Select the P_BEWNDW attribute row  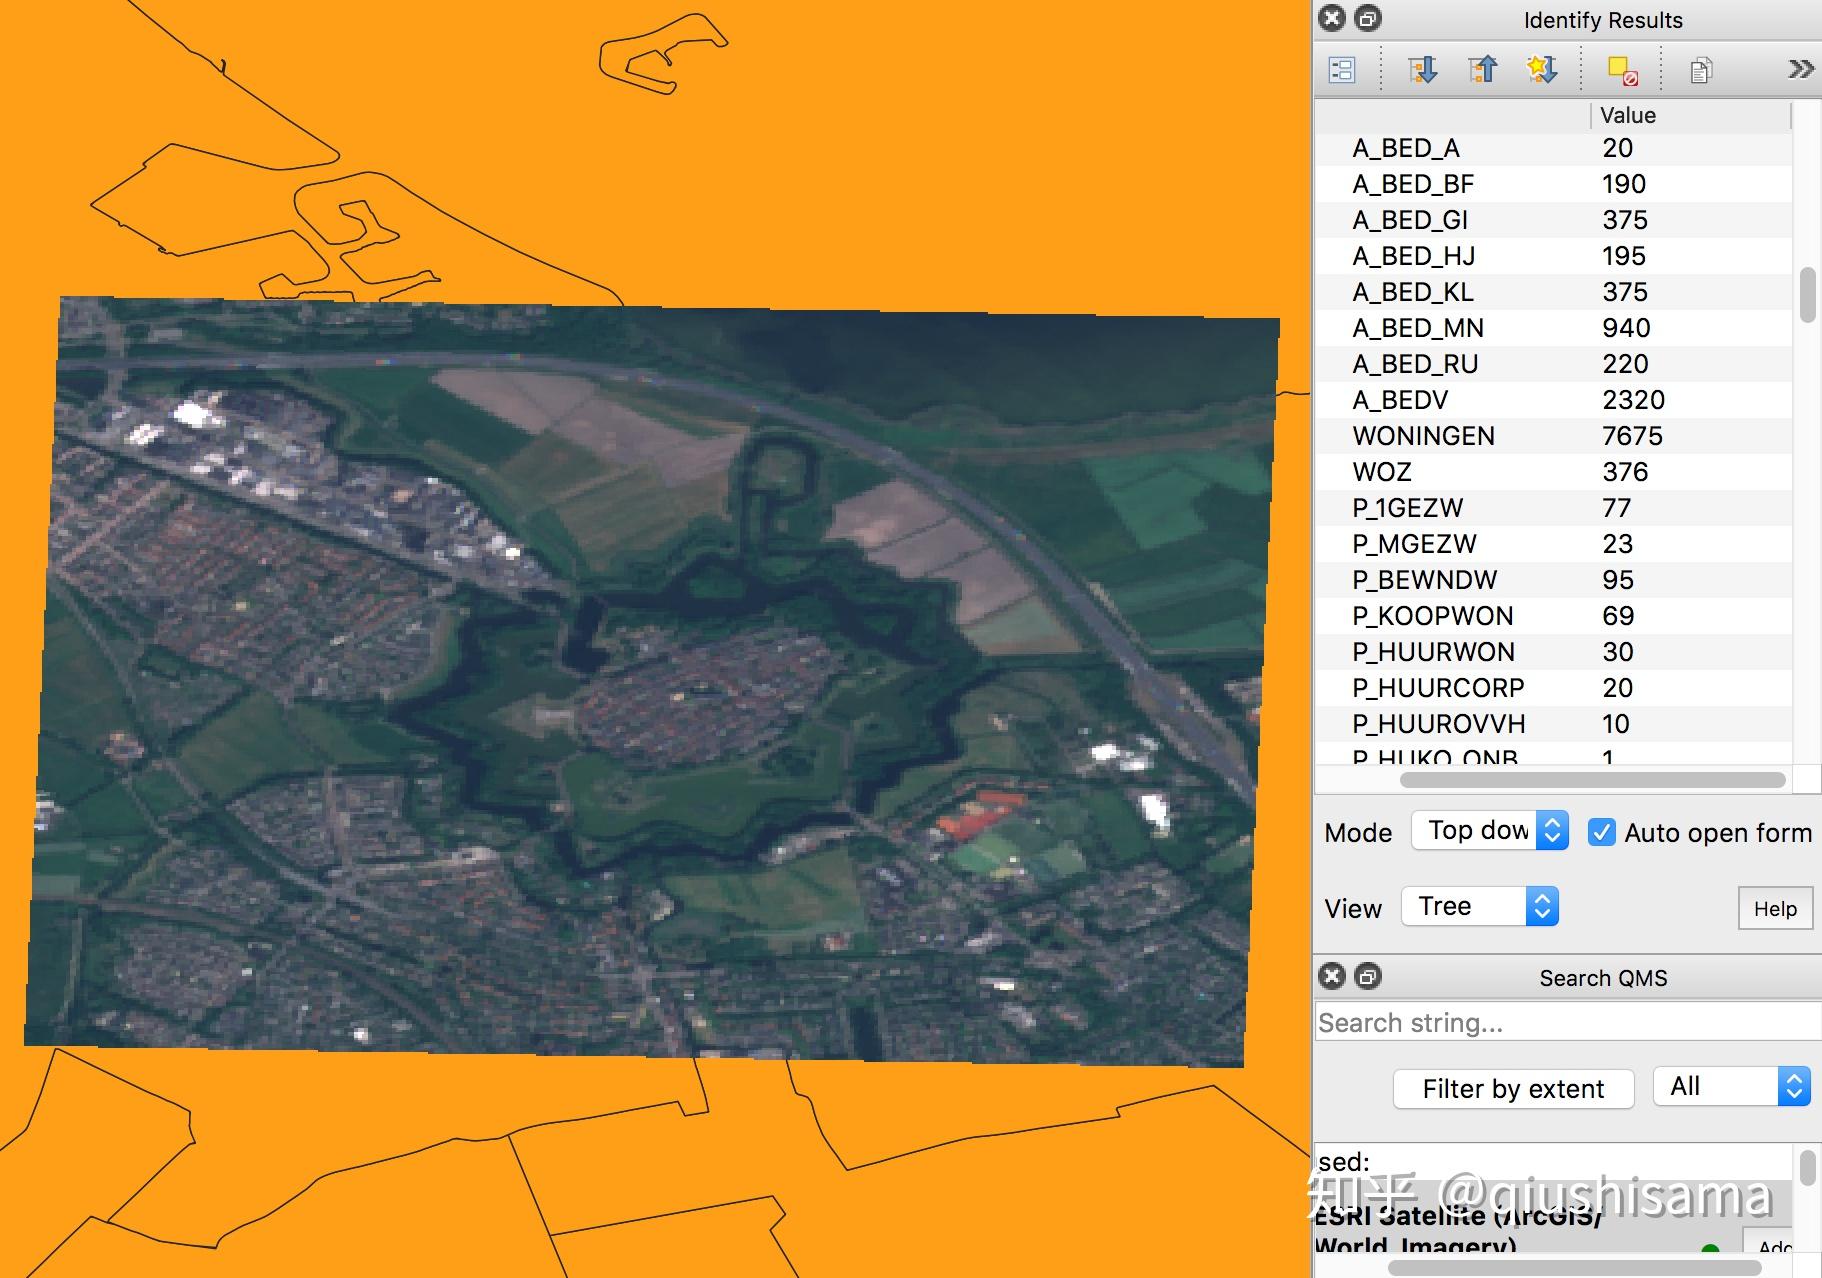1553,580
